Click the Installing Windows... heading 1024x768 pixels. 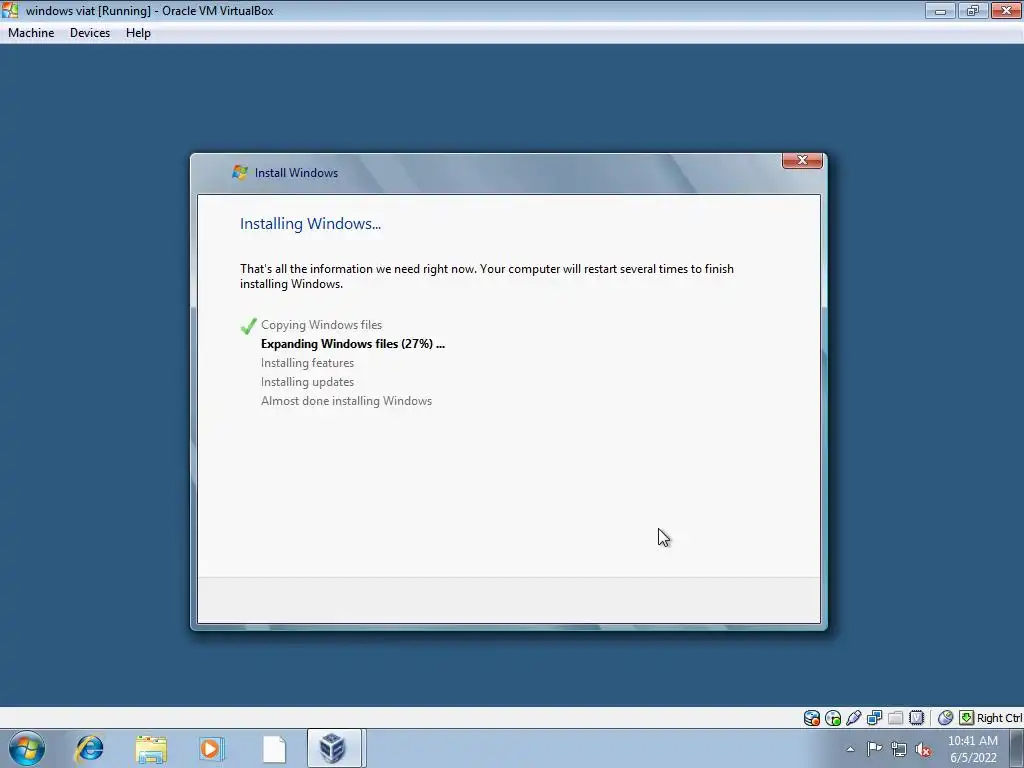[310, 223]
